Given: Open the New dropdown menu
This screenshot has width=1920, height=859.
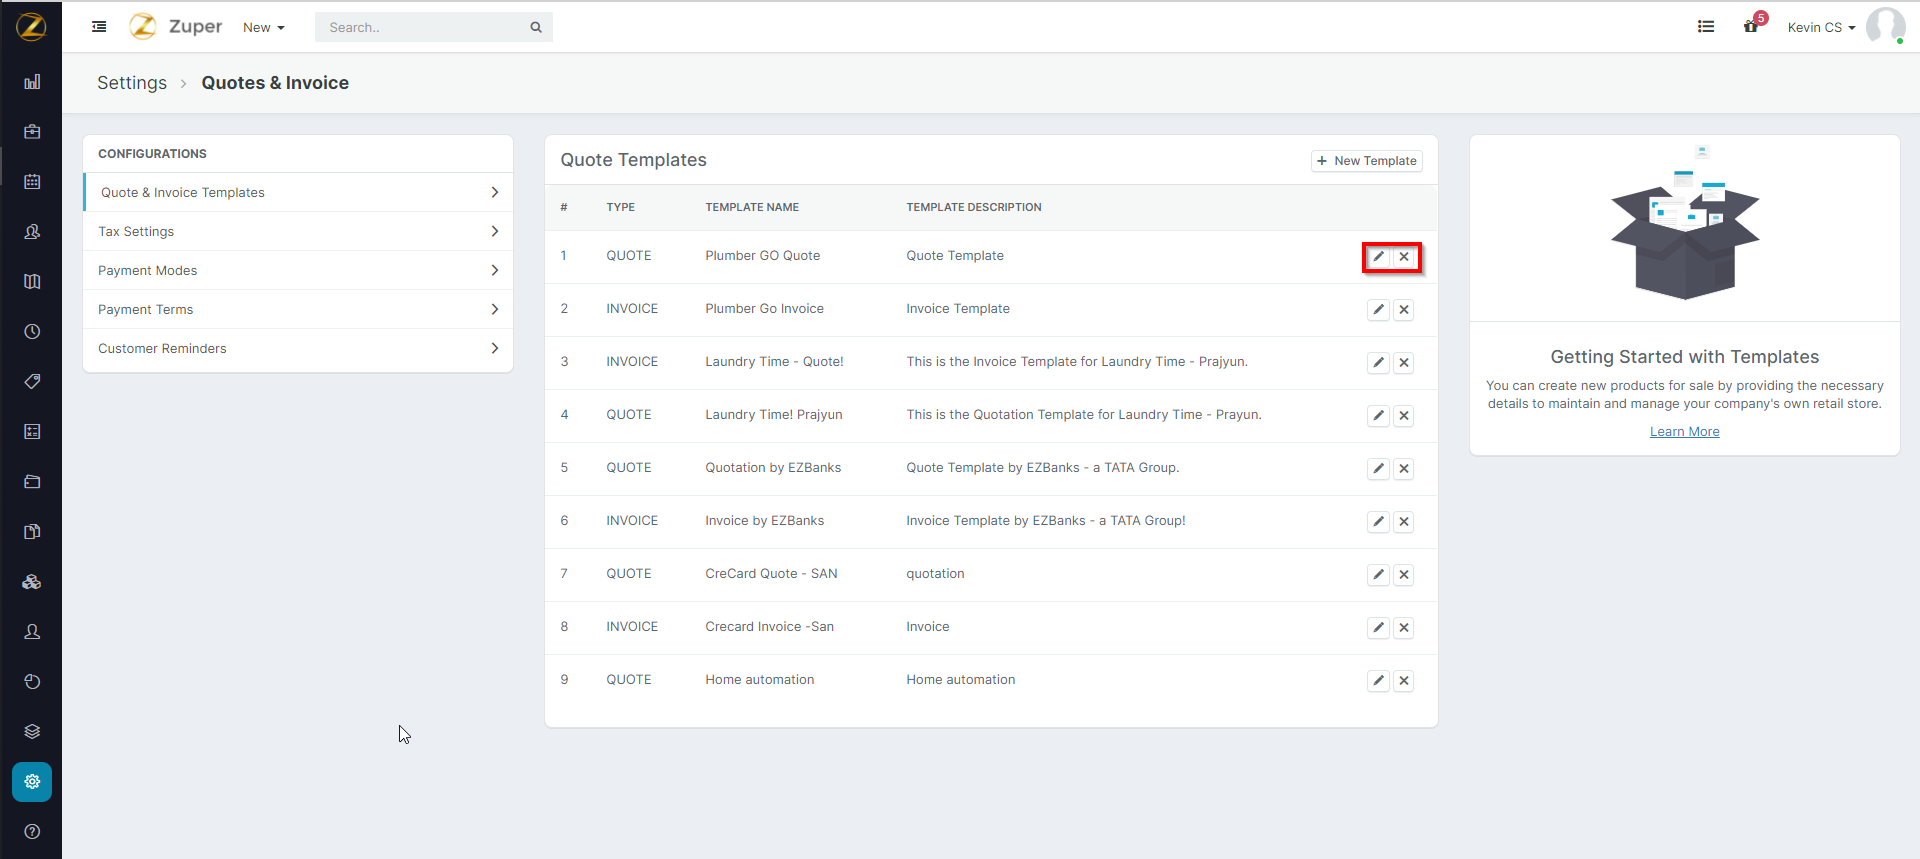Looking at the screenshot, I should point(263,28).
